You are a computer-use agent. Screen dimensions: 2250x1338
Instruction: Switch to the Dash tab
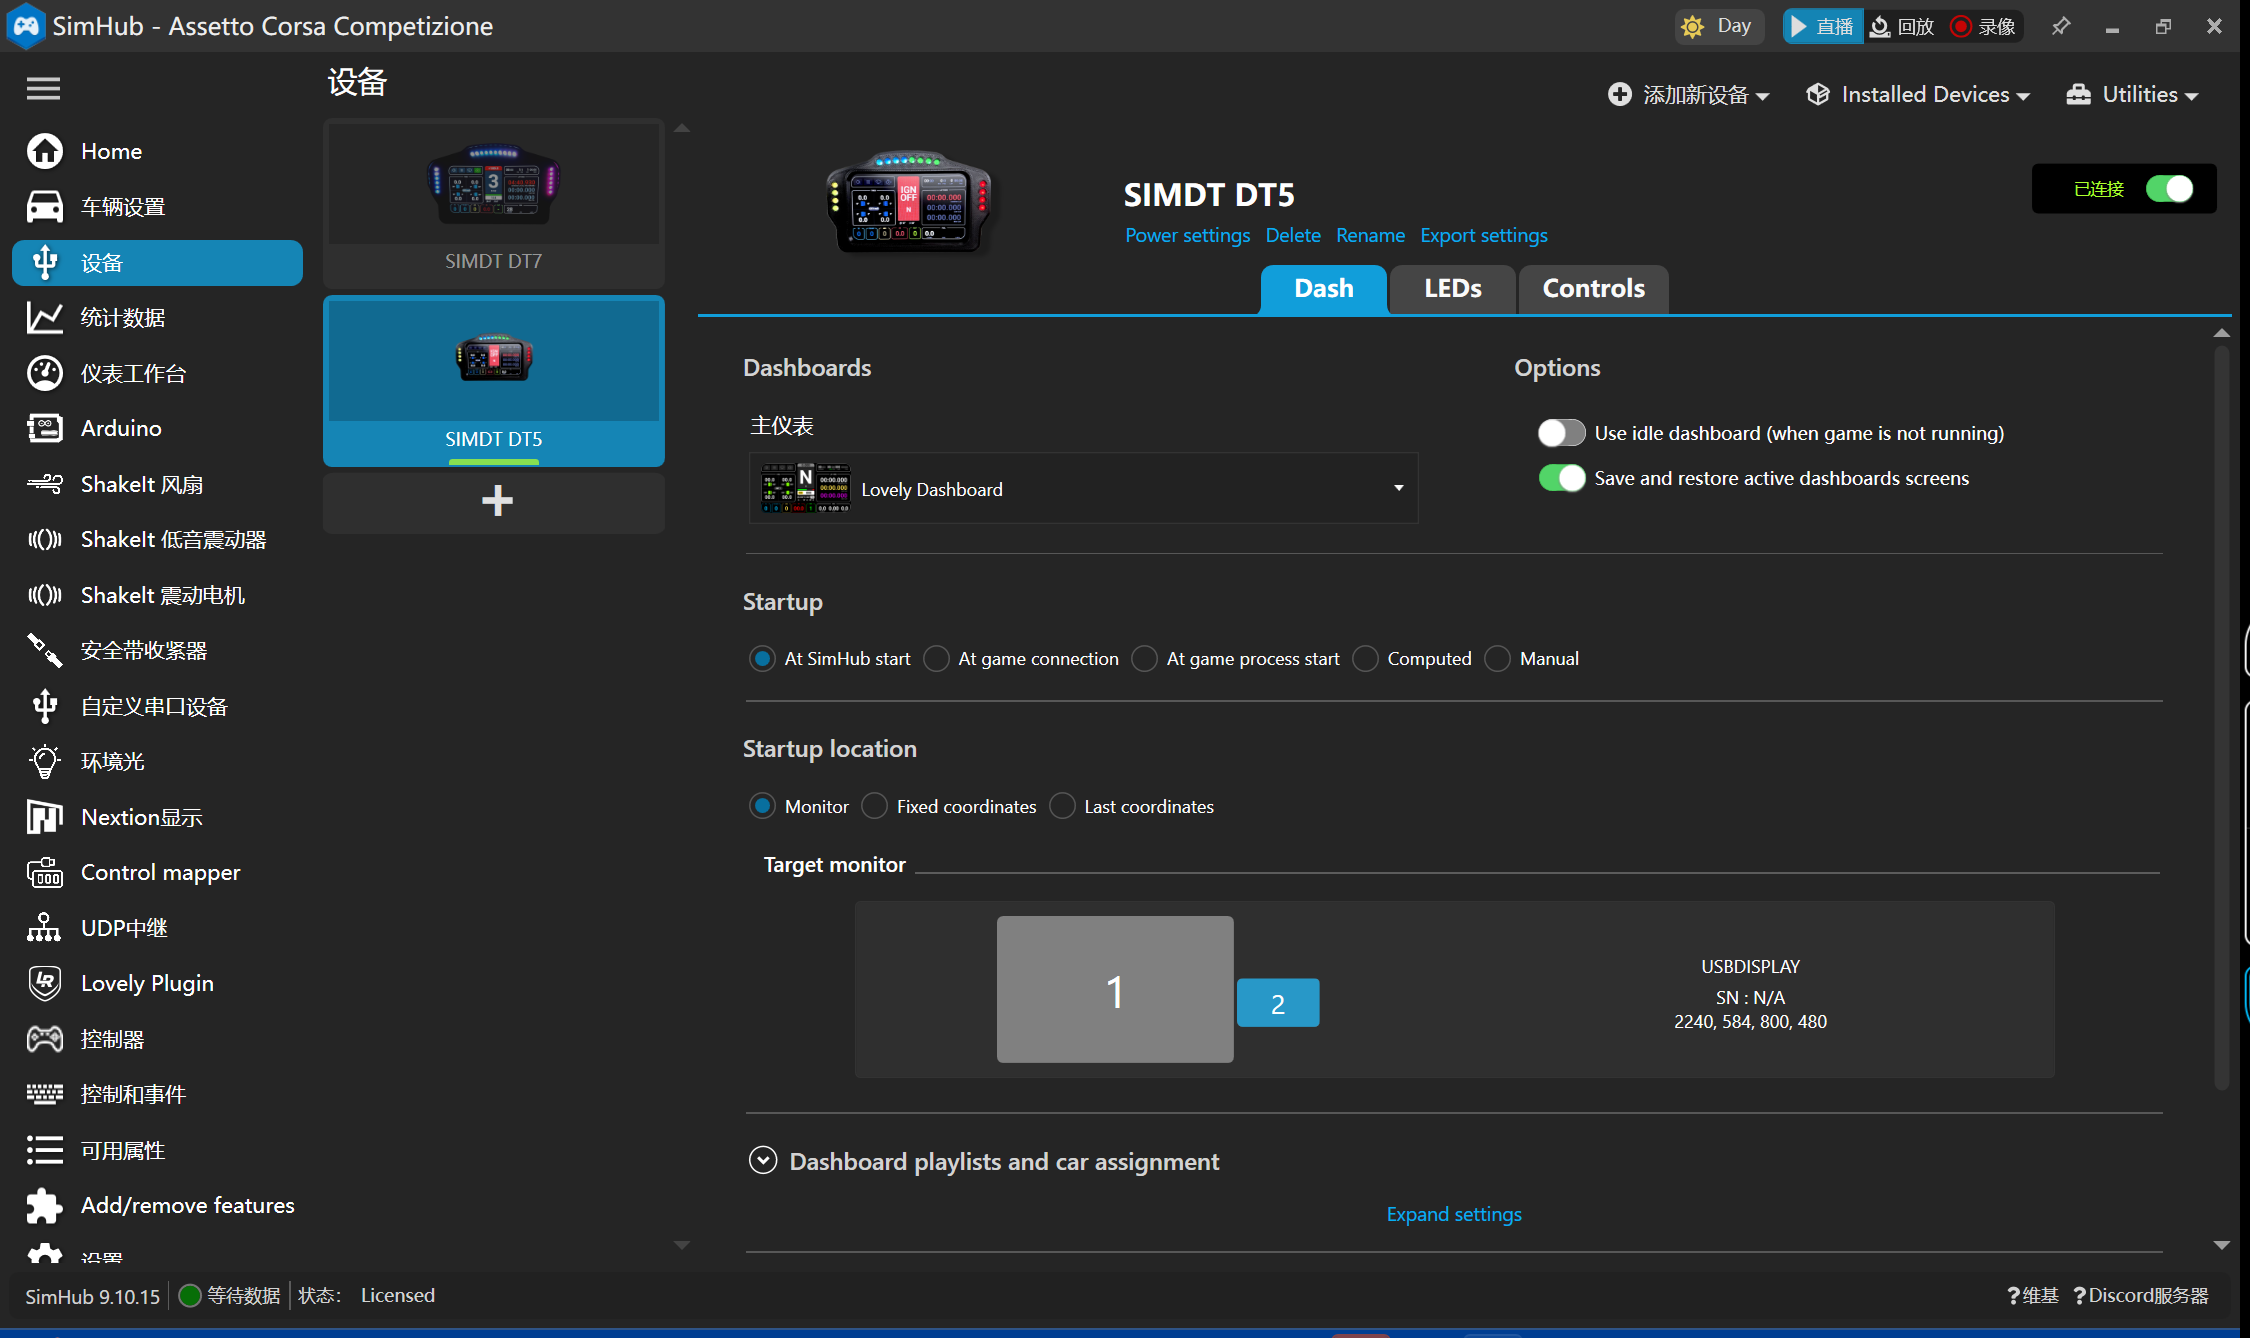pyautogui.click(x=1323, y=289)
